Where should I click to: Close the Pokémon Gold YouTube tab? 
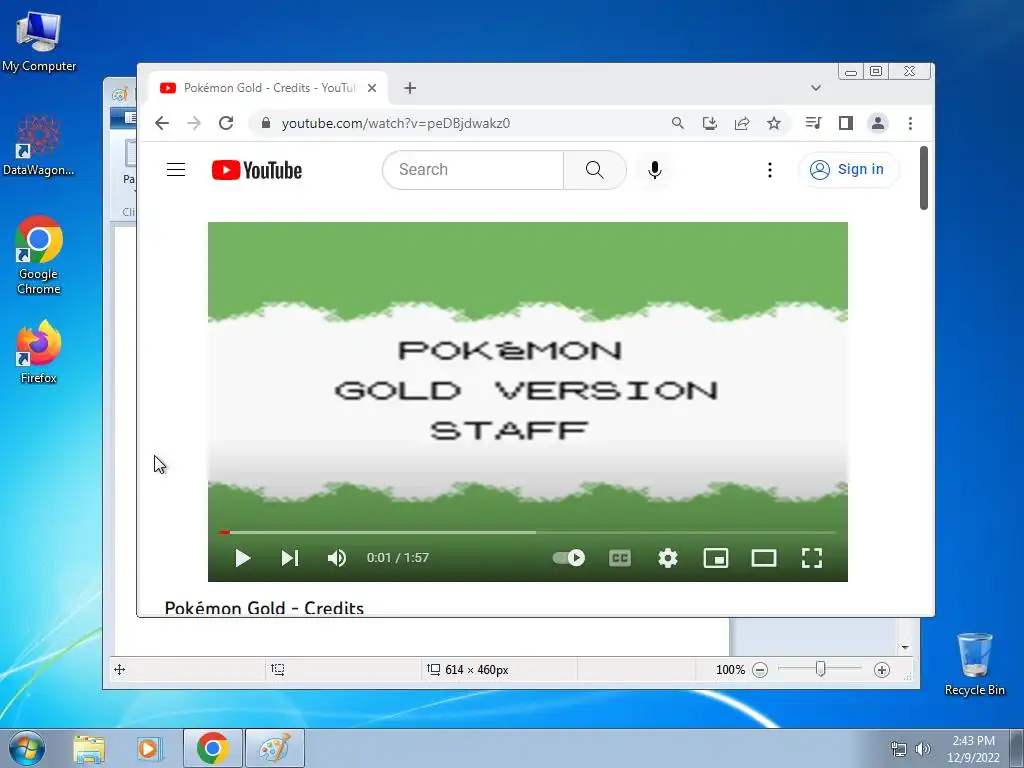tap(372, 88)
